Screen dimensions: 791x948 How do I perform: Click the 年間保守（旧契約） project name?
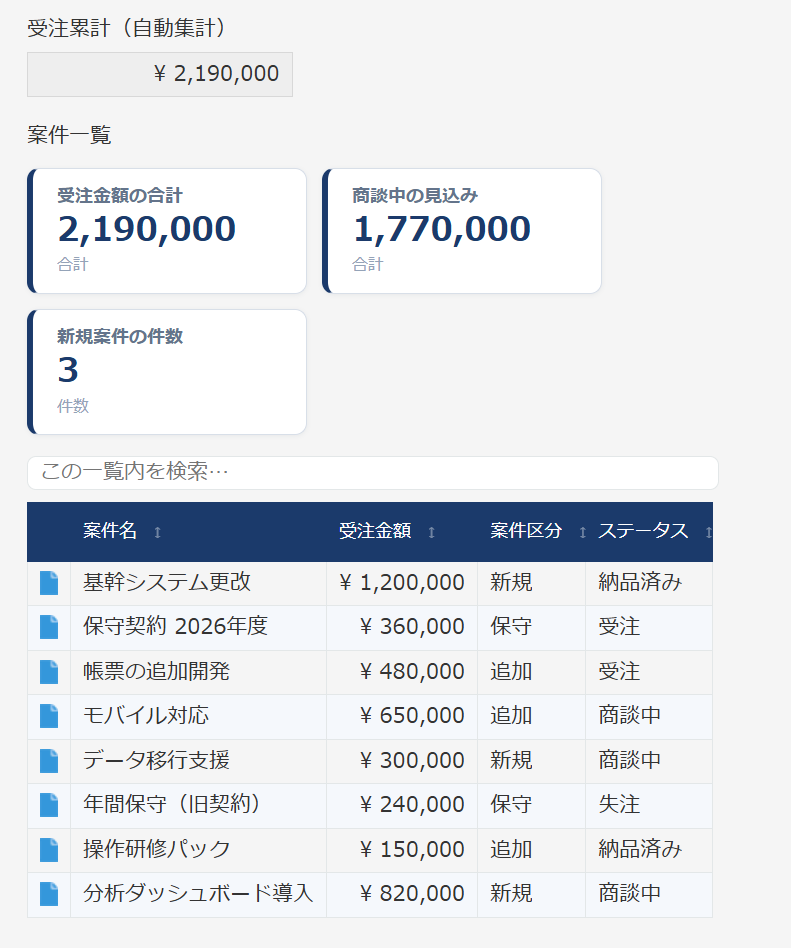click(x=172, y=804)
